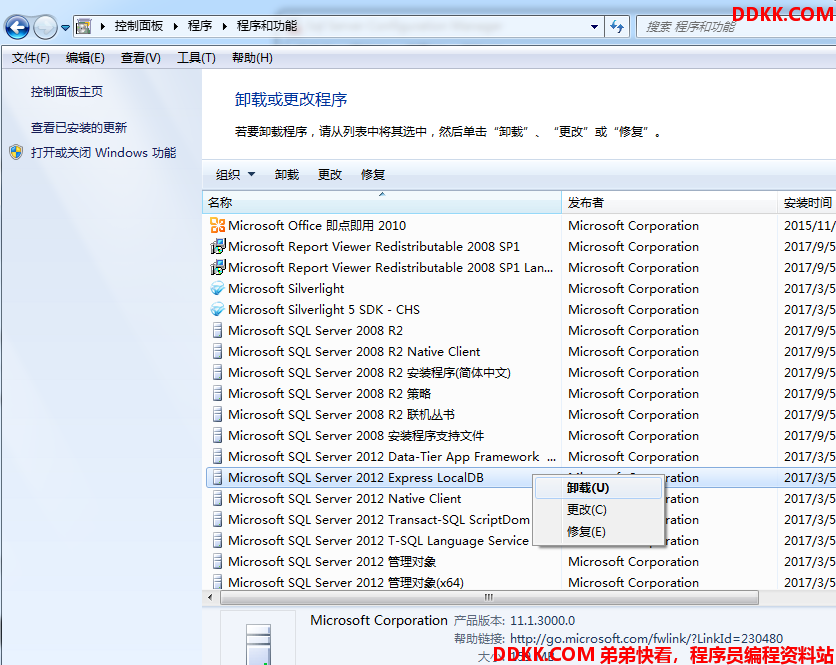Click icon of Microsoft SQL Server 2008 R2
This screenshot has width=836, height=665.
(x=218, y=331)
